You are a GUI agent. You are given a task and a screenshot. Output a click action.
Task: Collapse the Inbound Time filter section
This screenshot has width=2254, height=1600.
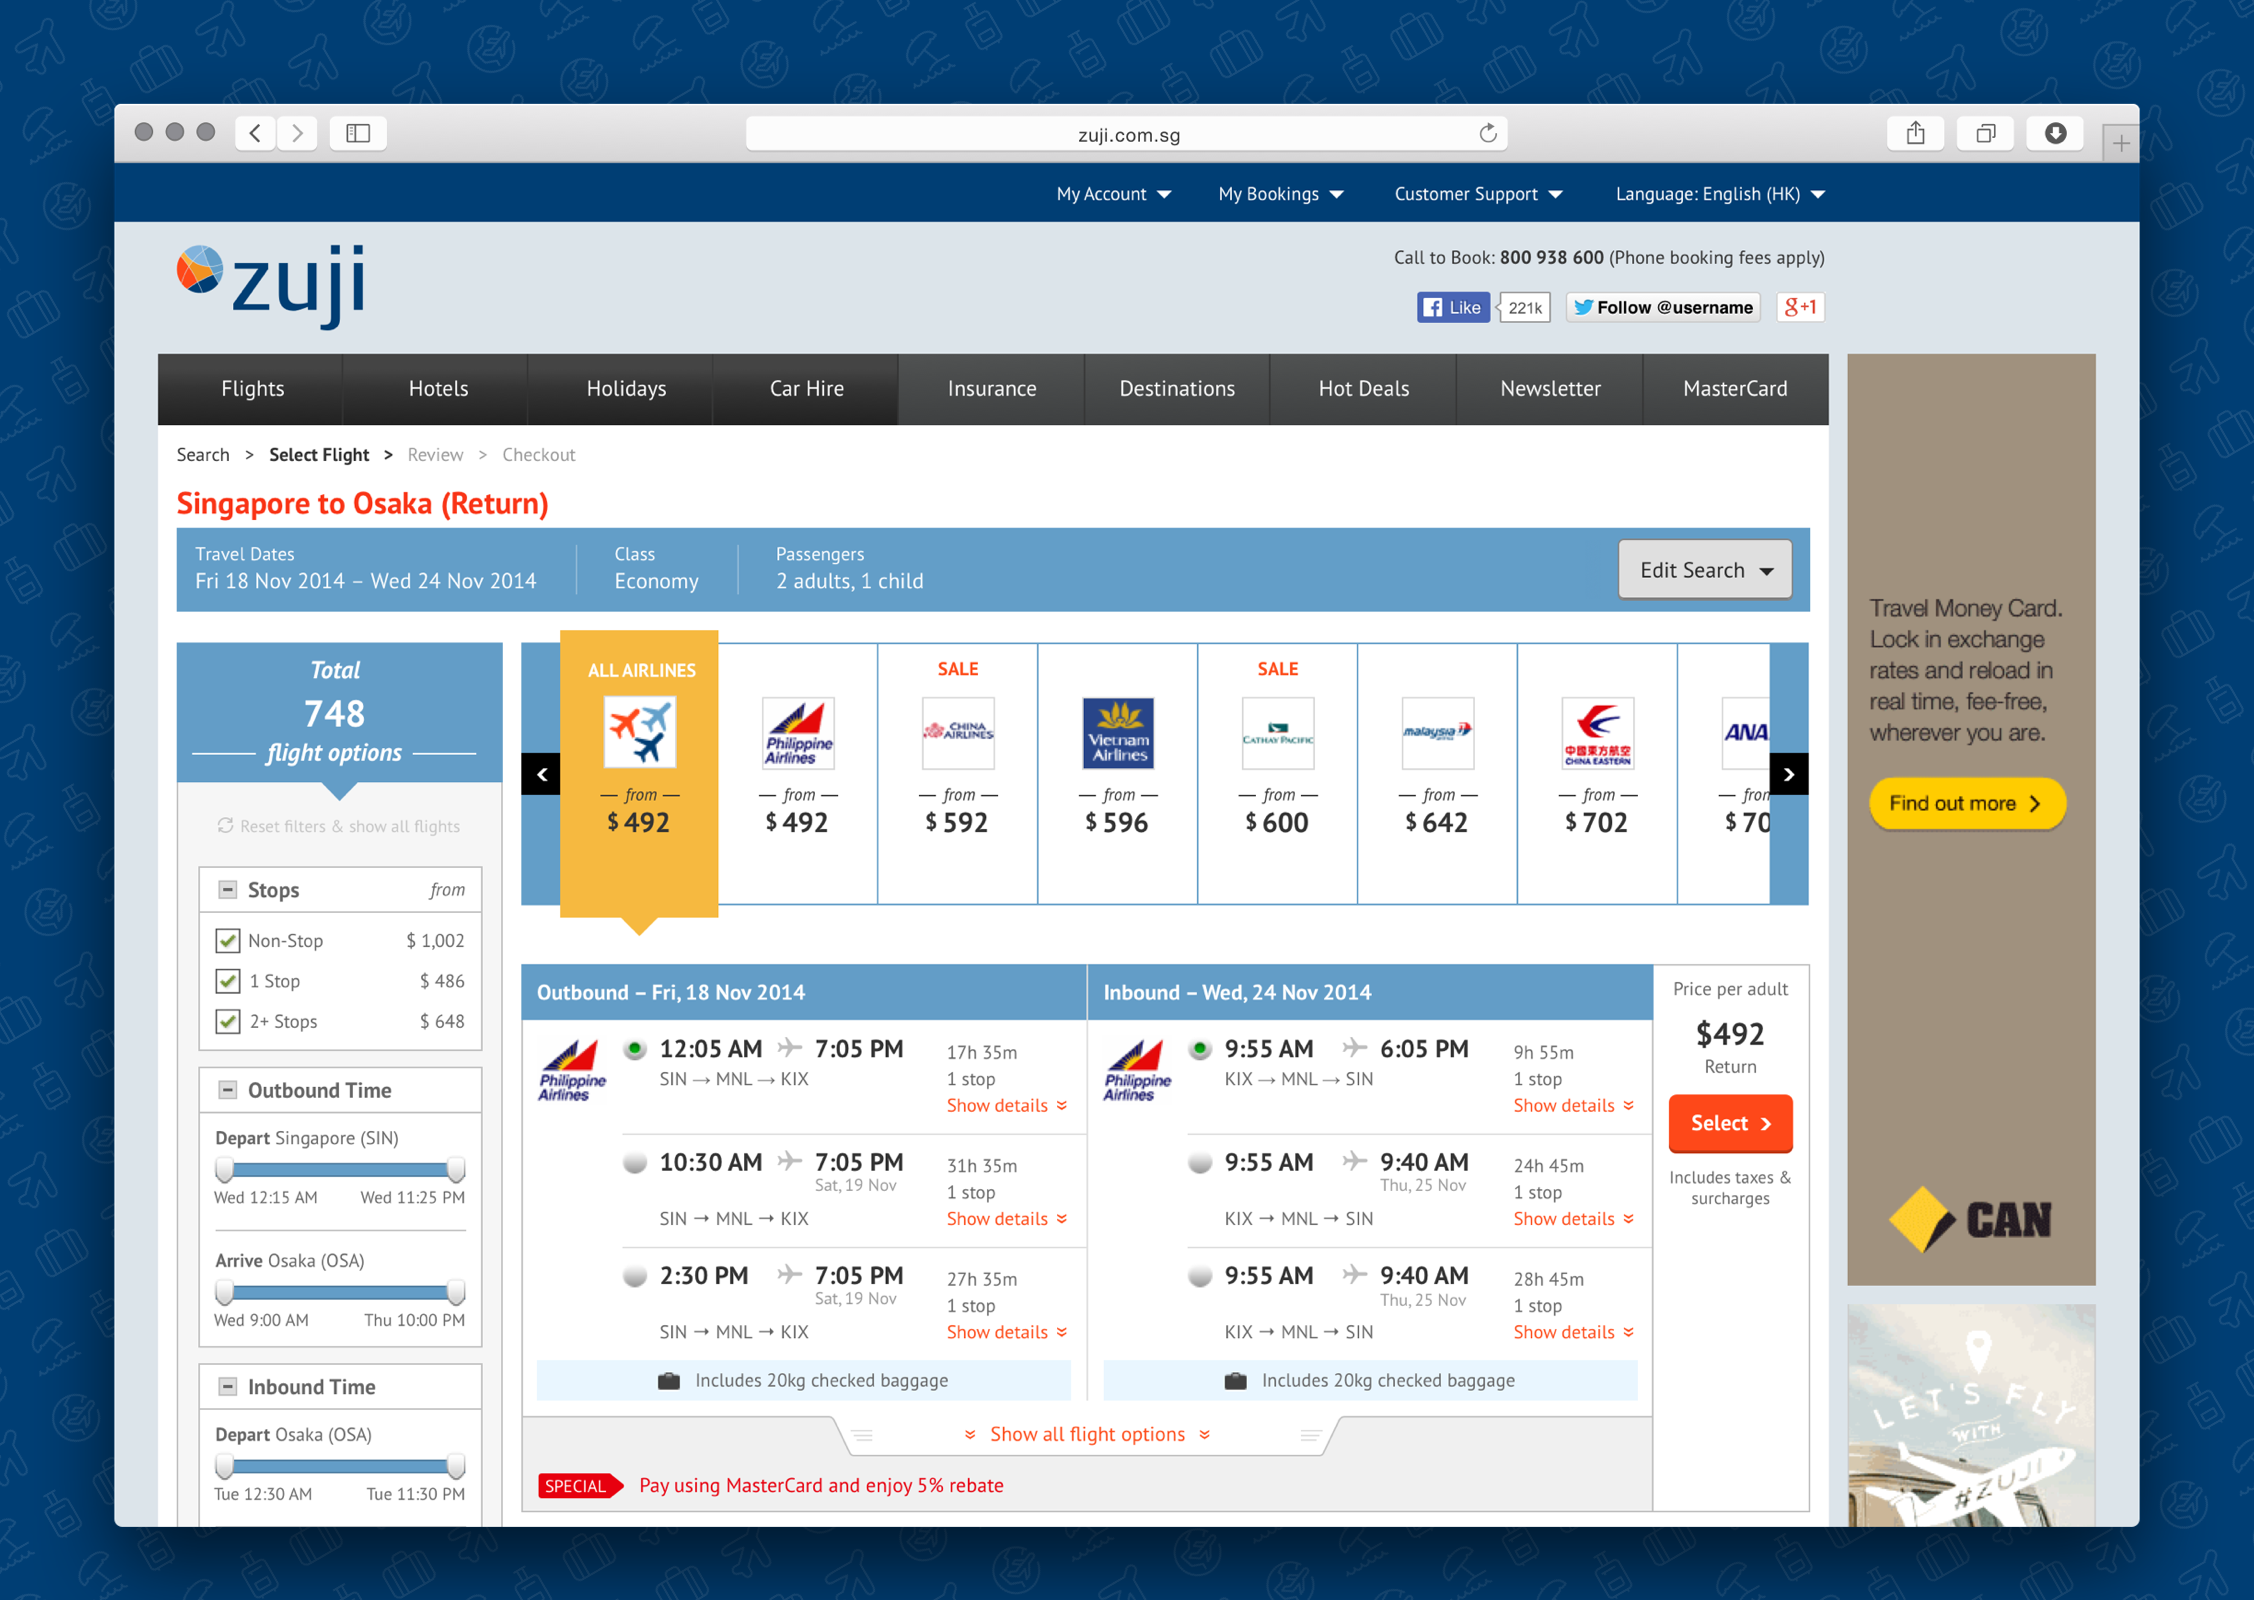click(x=228, y=1386)
